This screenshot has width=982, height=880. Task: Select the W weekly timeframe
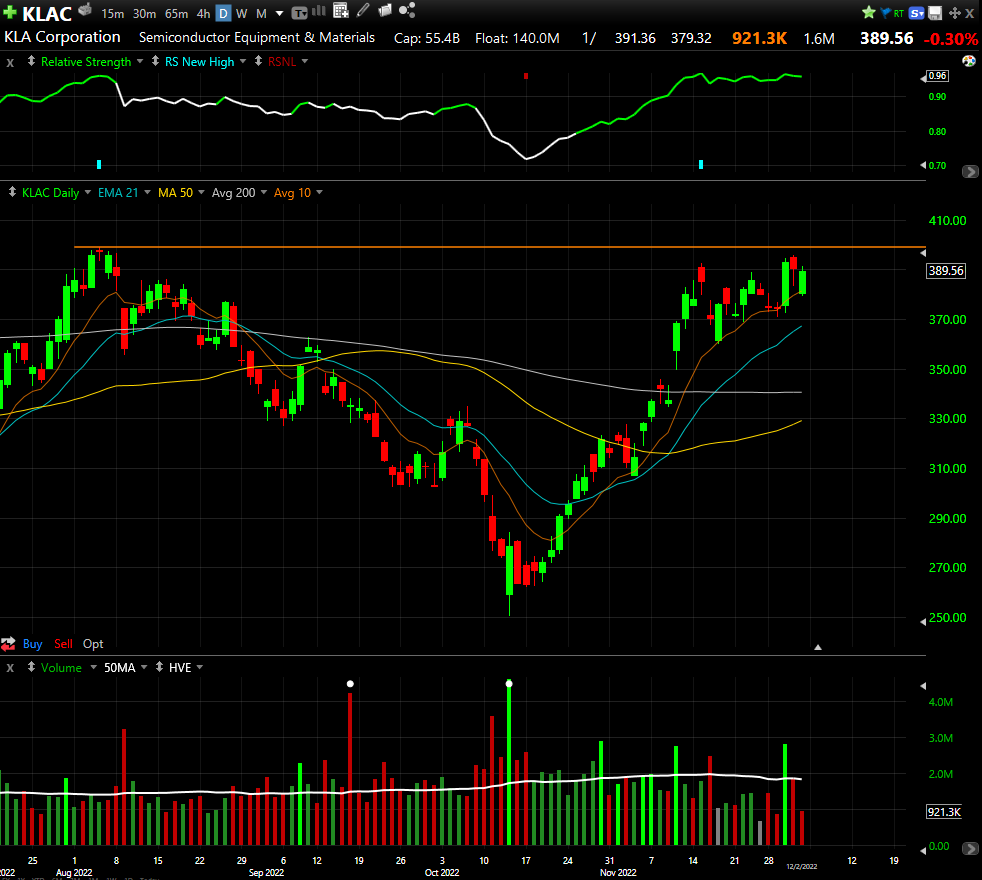[x=242, y=13]
